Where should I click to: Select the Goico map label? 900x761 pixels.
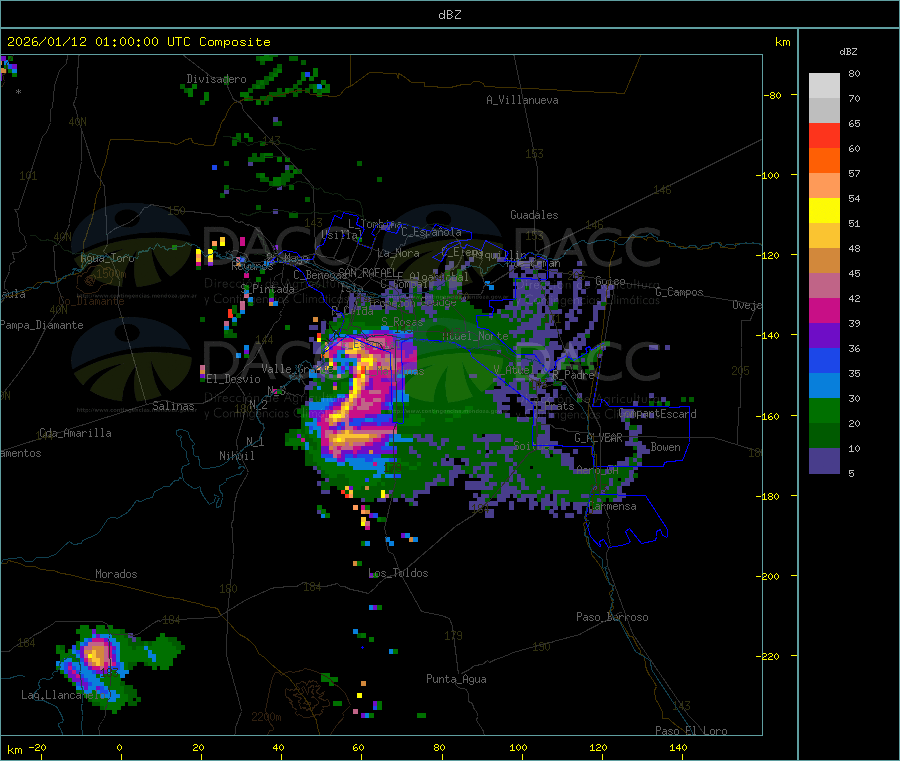pyautogui.click(x=610, y=281)
